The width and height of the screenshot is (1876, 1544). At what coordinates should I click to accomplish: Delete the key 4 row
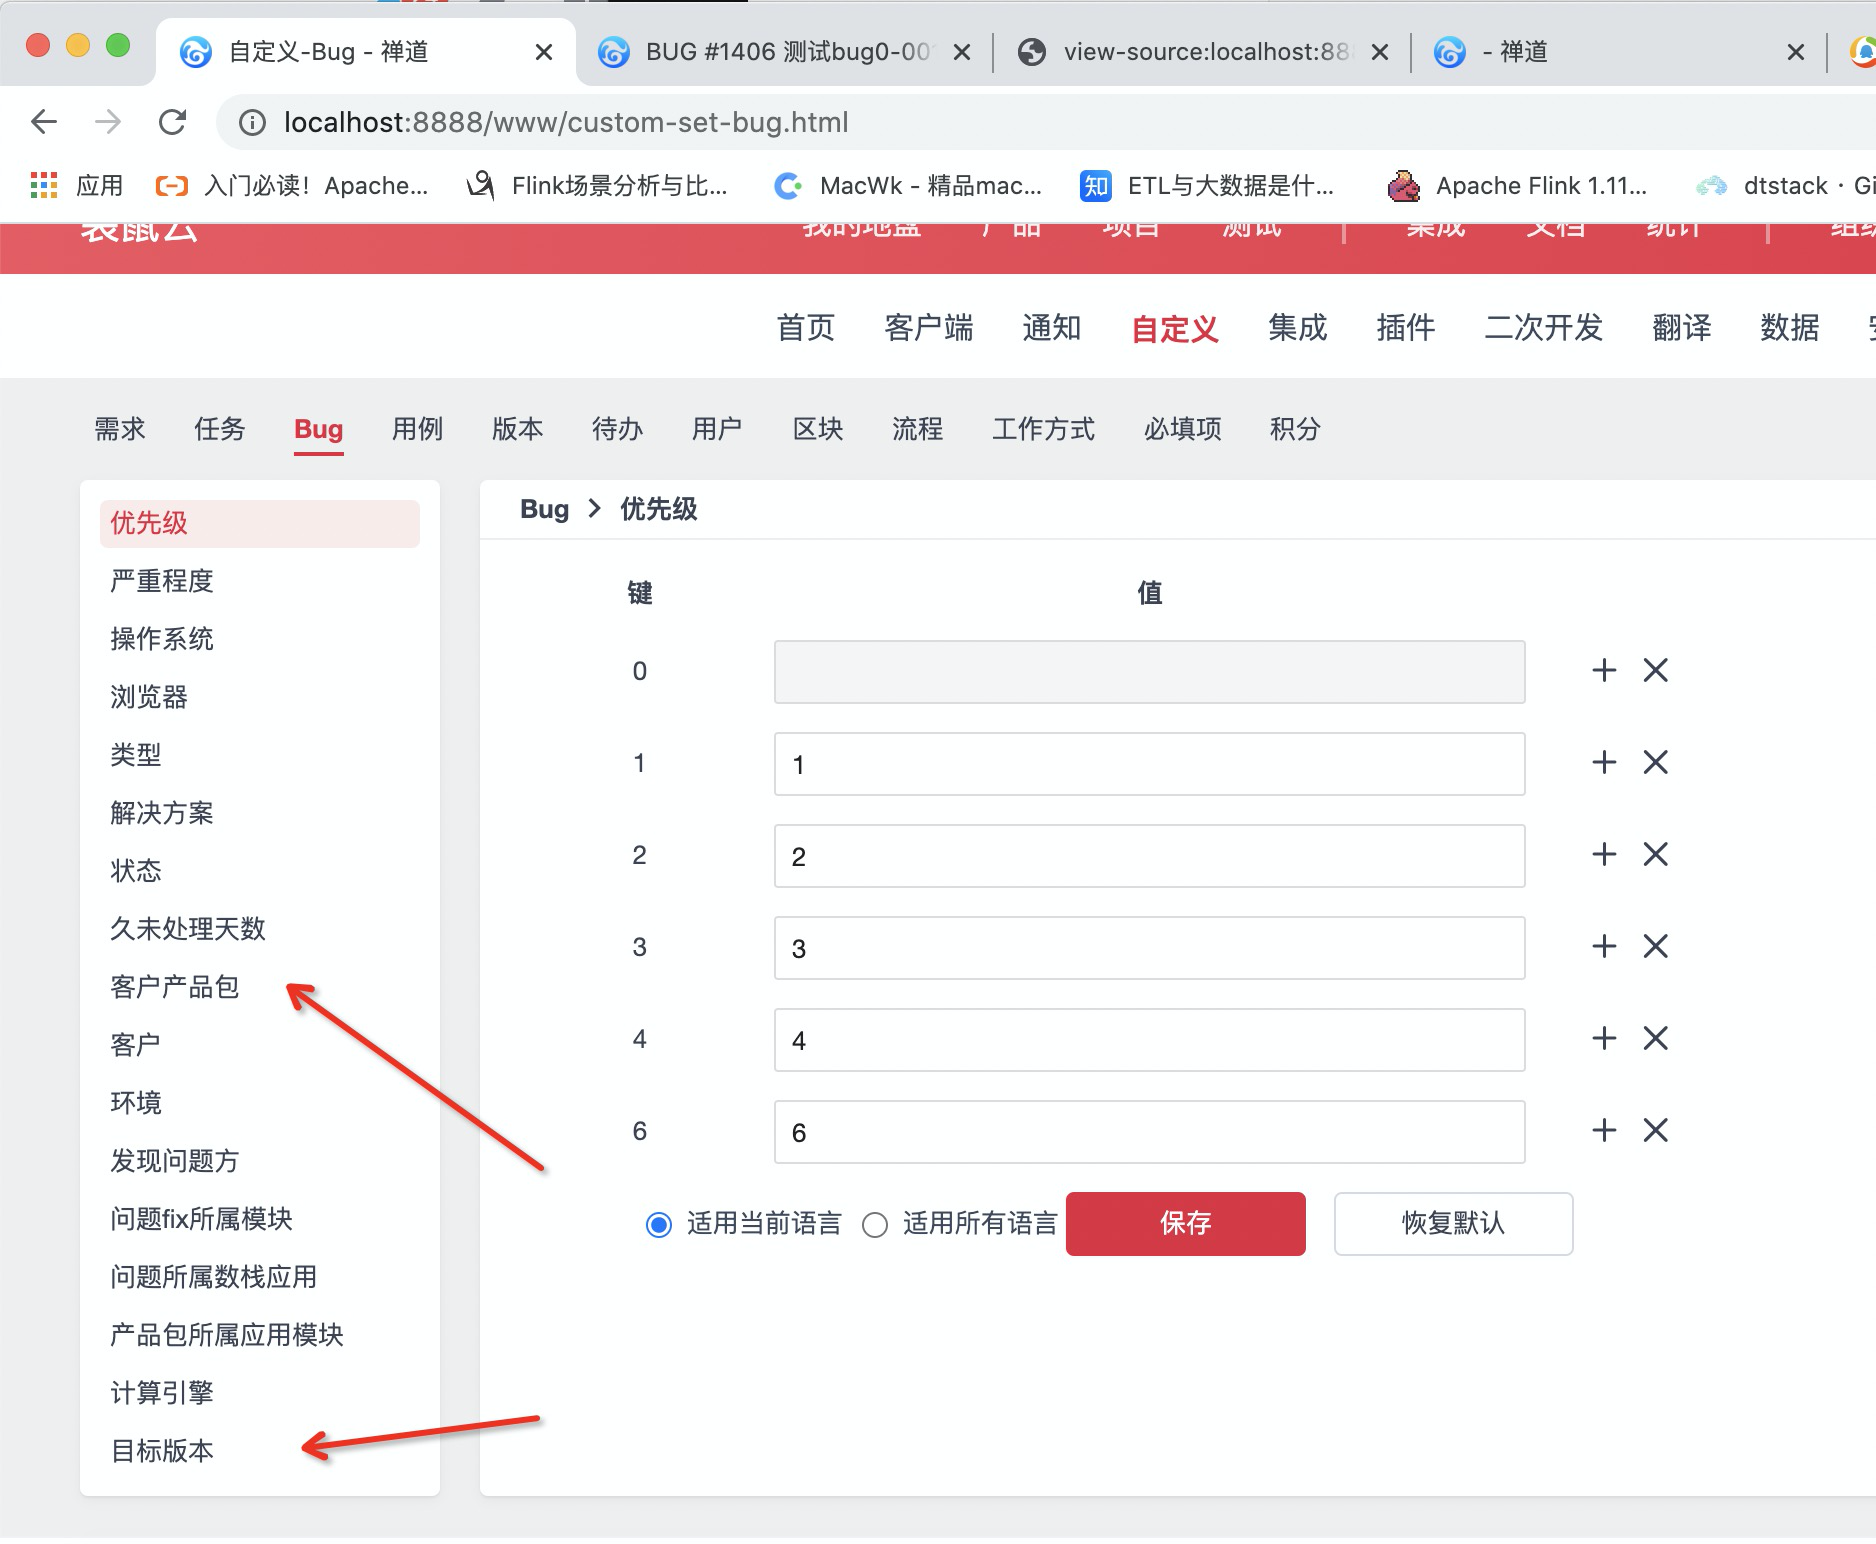1656,1038
